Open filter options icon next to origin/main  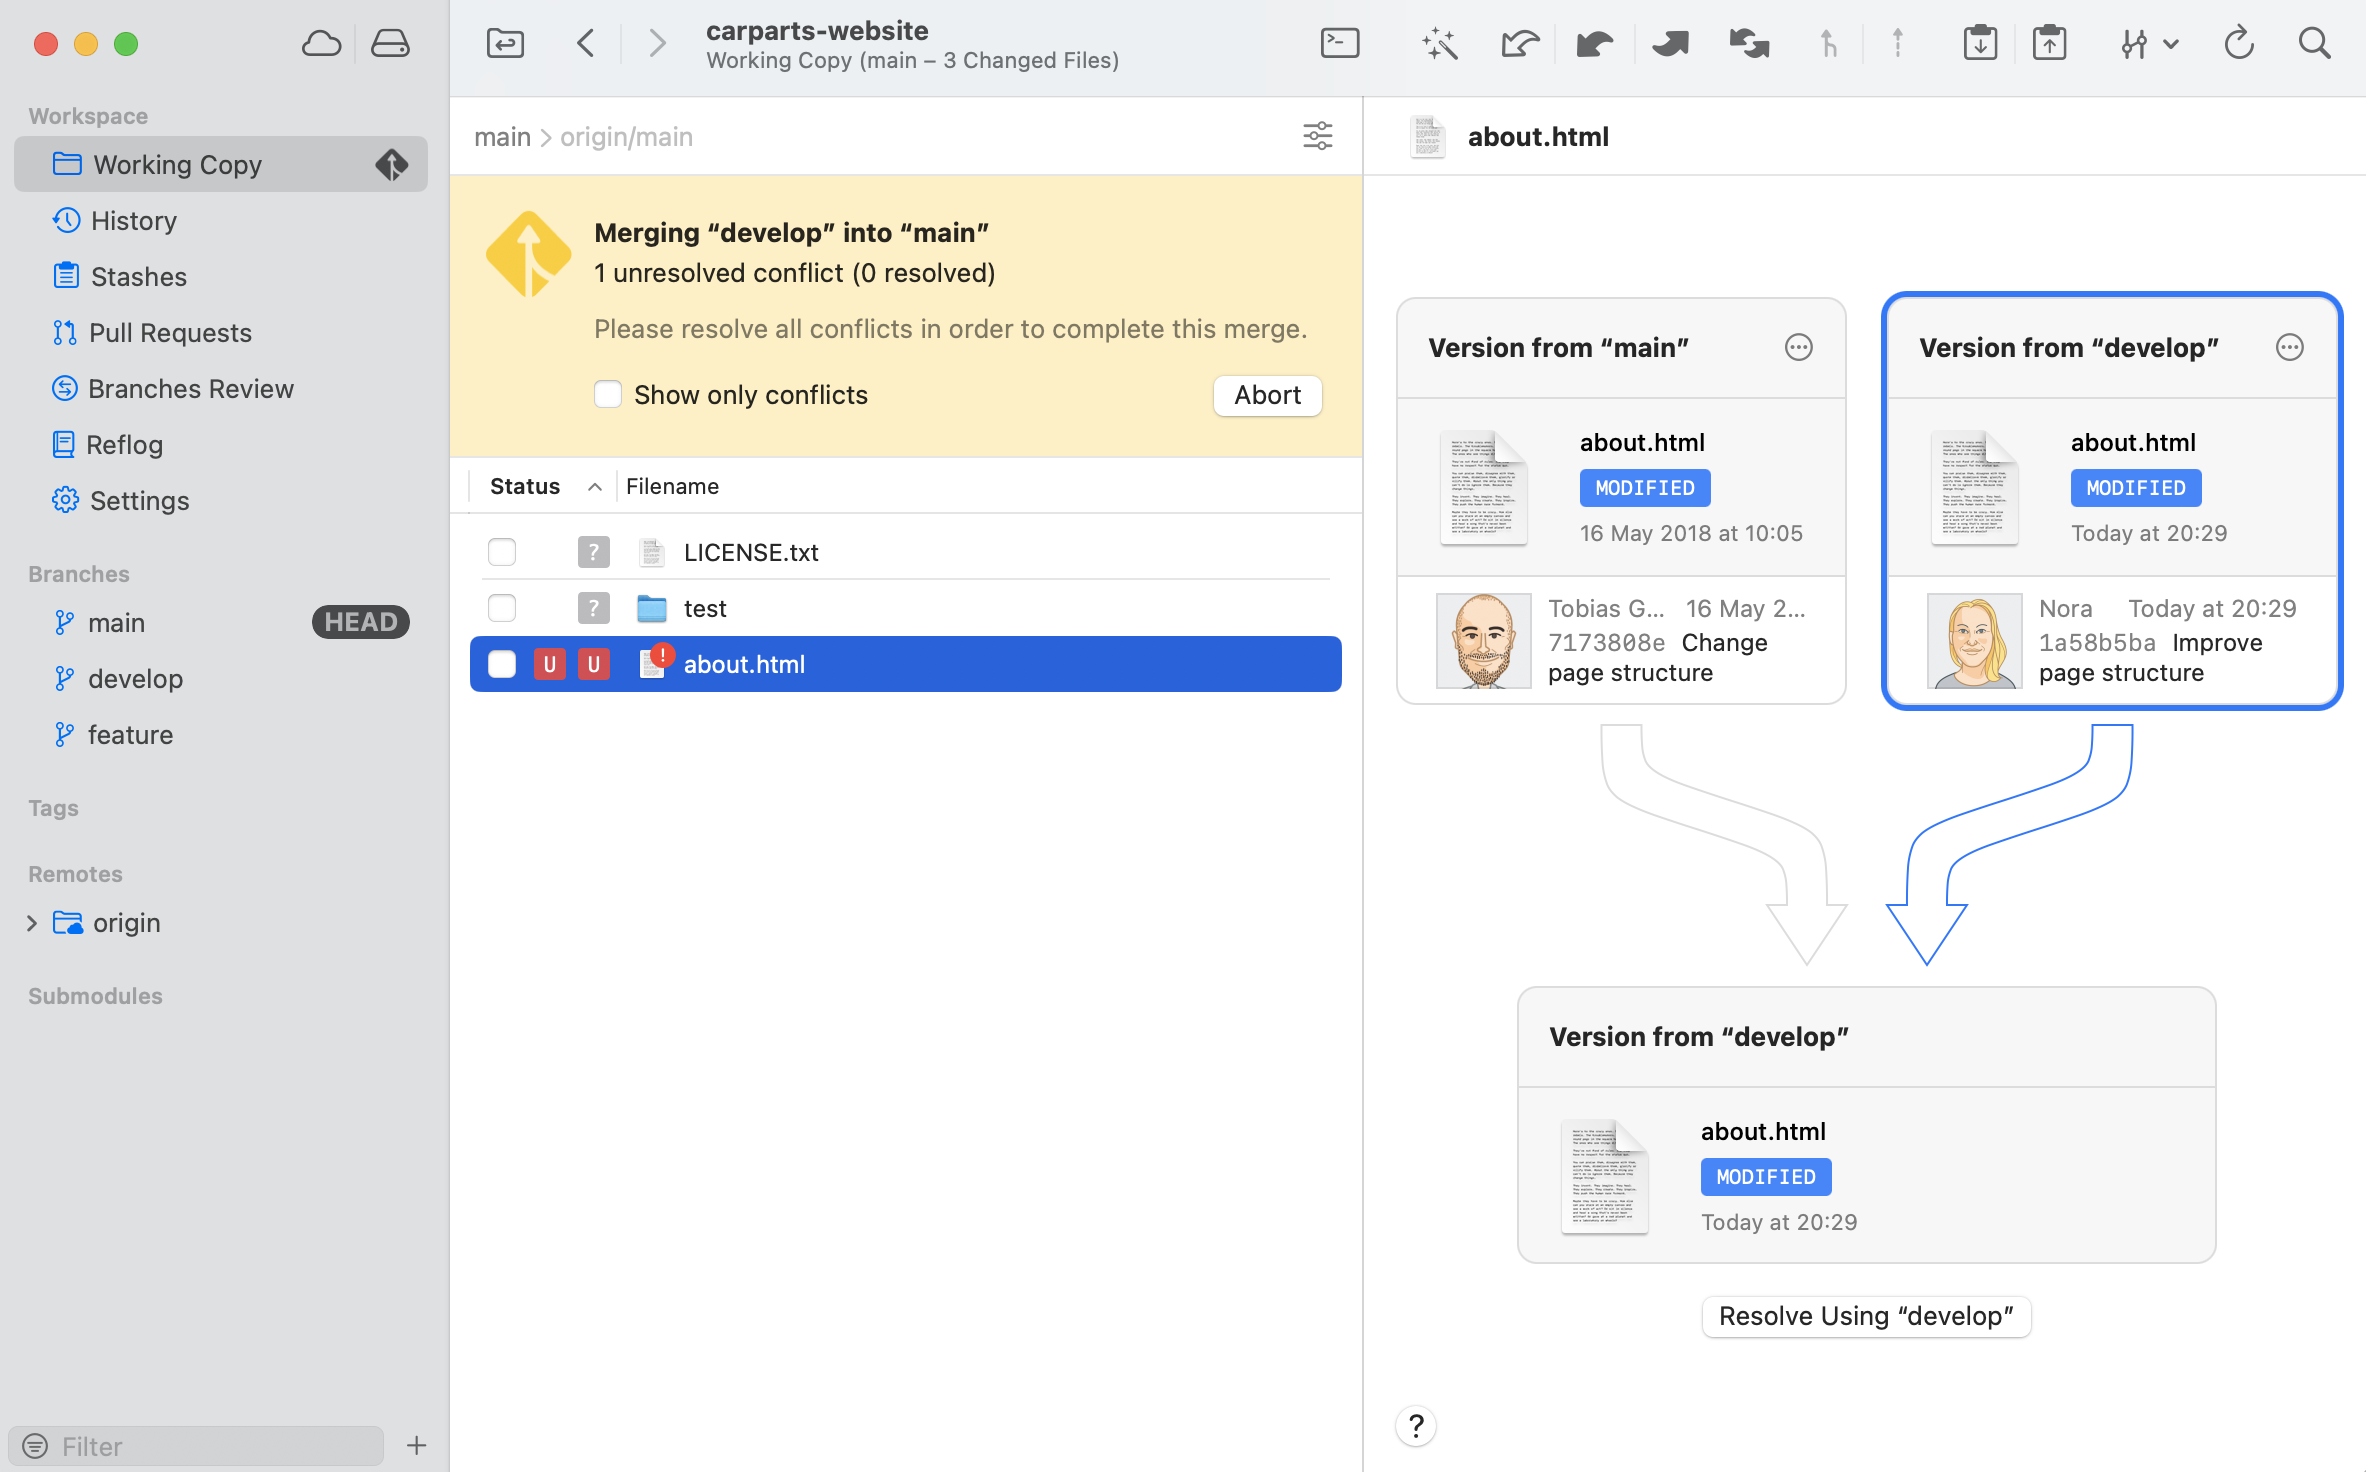(1317, 136)
